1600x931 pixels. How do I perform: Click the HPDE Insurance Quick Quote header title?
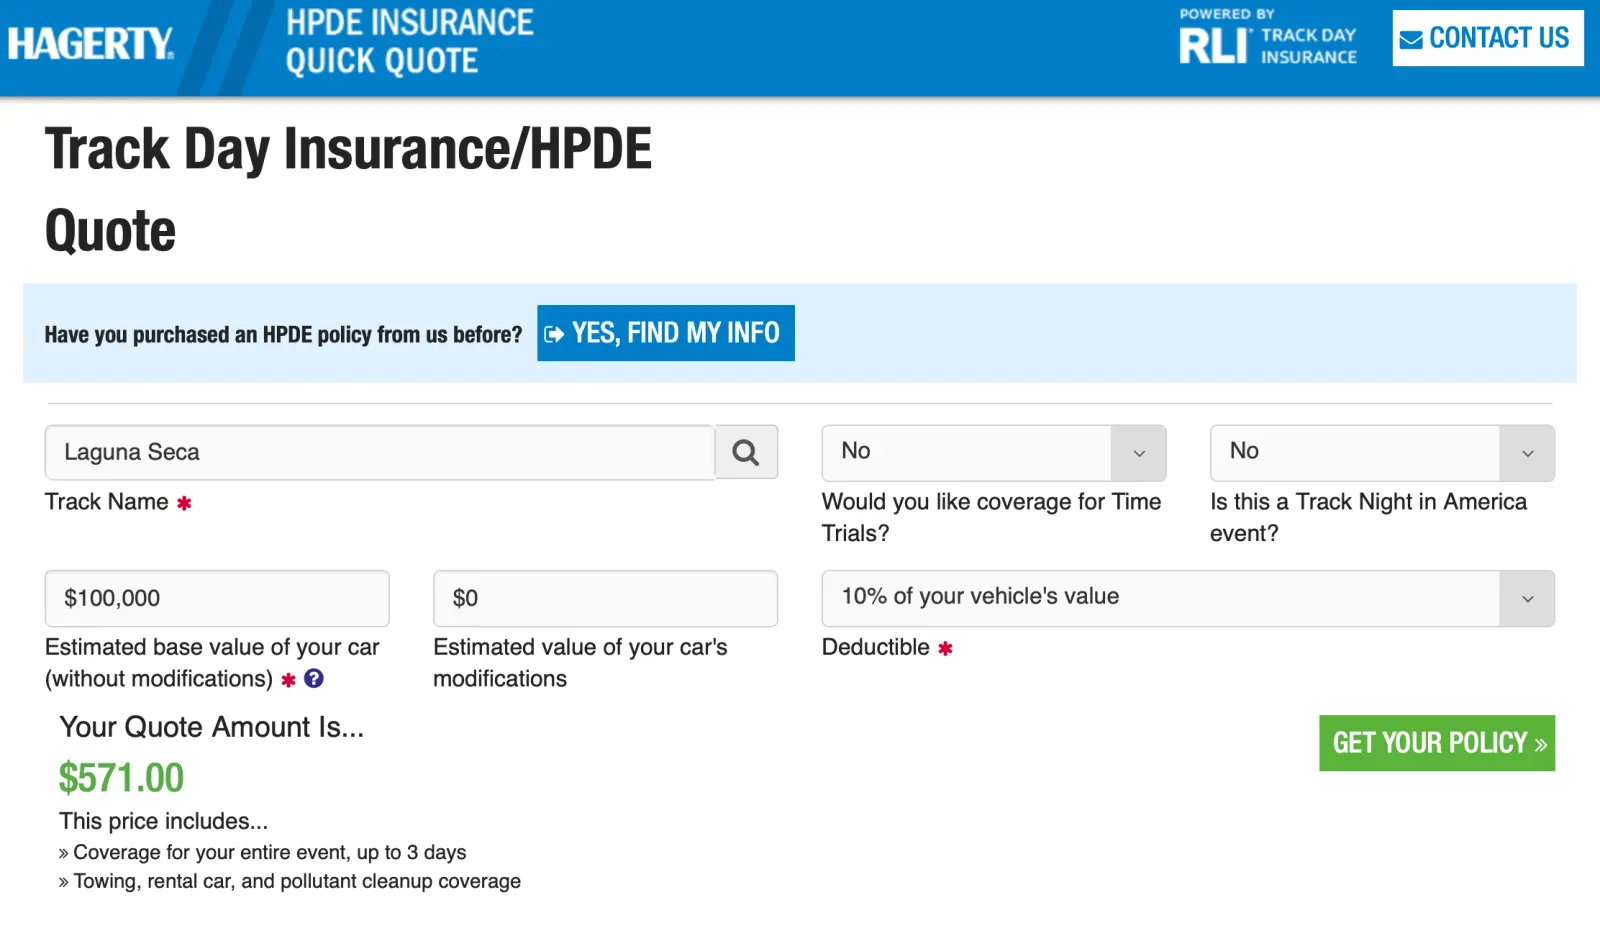[x=409, y=42]
